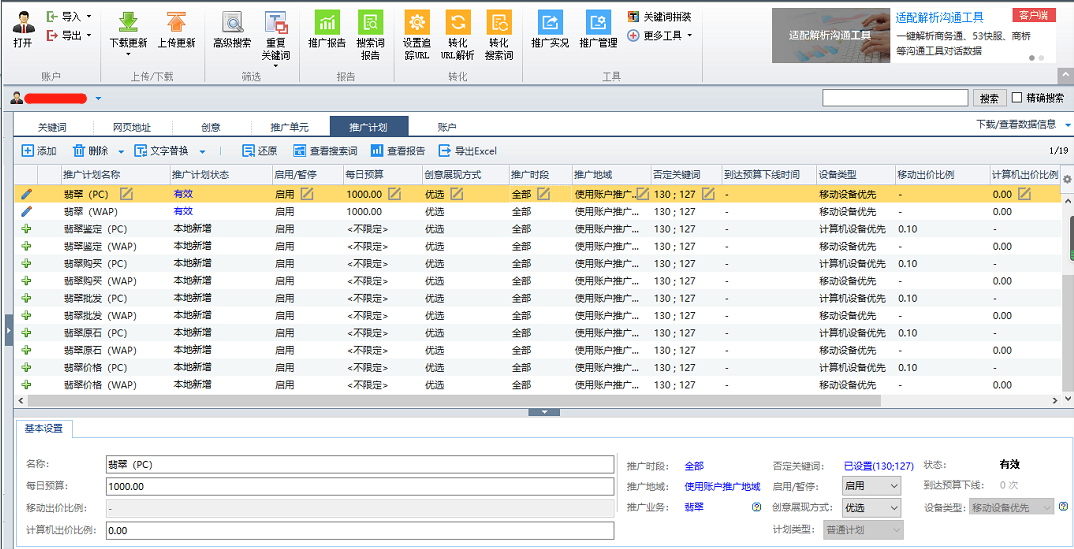Expand the 启用/暂停 dropdown in basic settings
The image size is (1074, 549).
click(x=872, y=486)
